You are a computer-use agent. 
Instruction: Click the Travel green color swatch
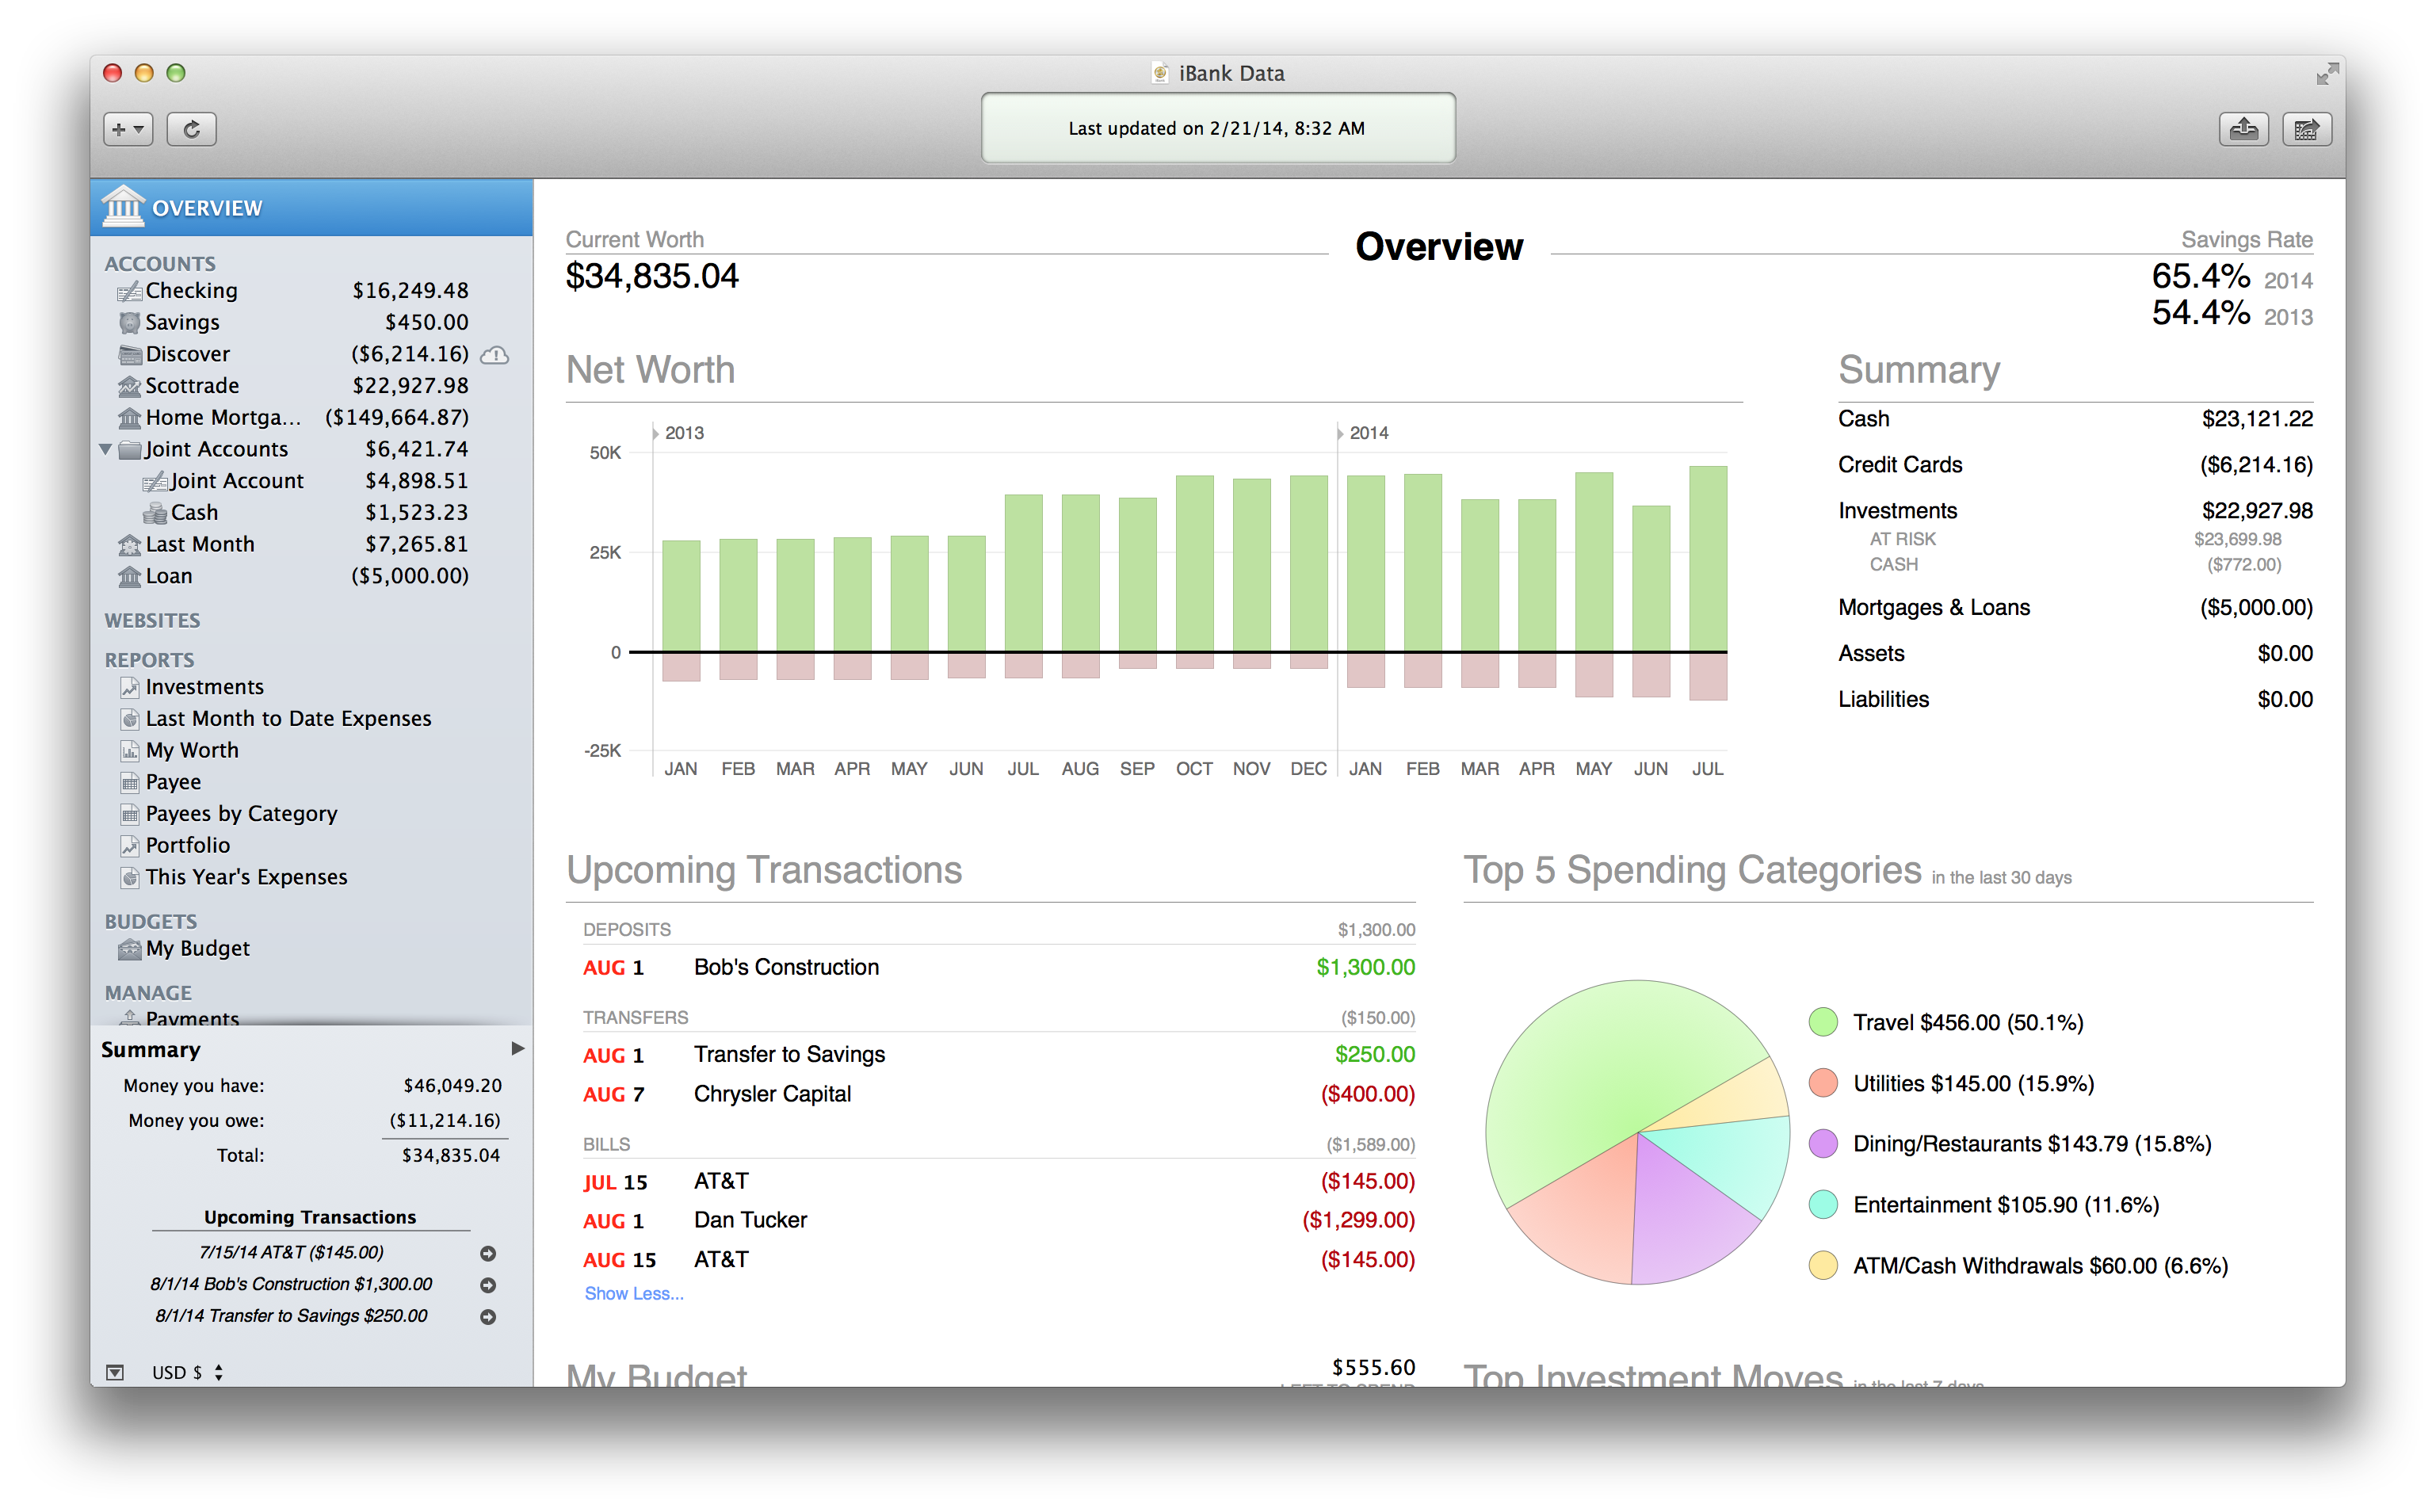pos(1823,1022)
